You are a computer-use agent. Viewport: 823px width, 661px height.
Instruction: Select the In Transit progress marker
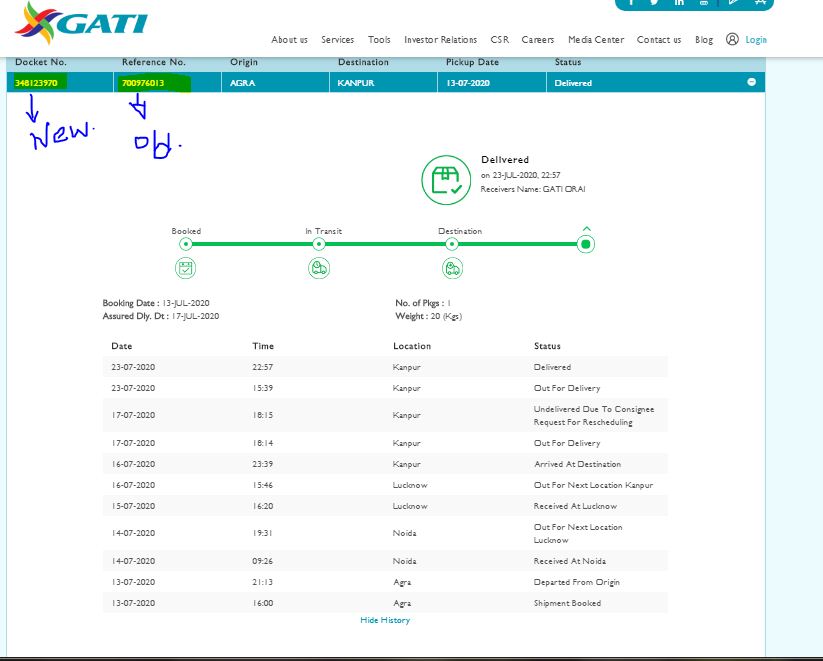pyautogui.click(x=319, y=244)
